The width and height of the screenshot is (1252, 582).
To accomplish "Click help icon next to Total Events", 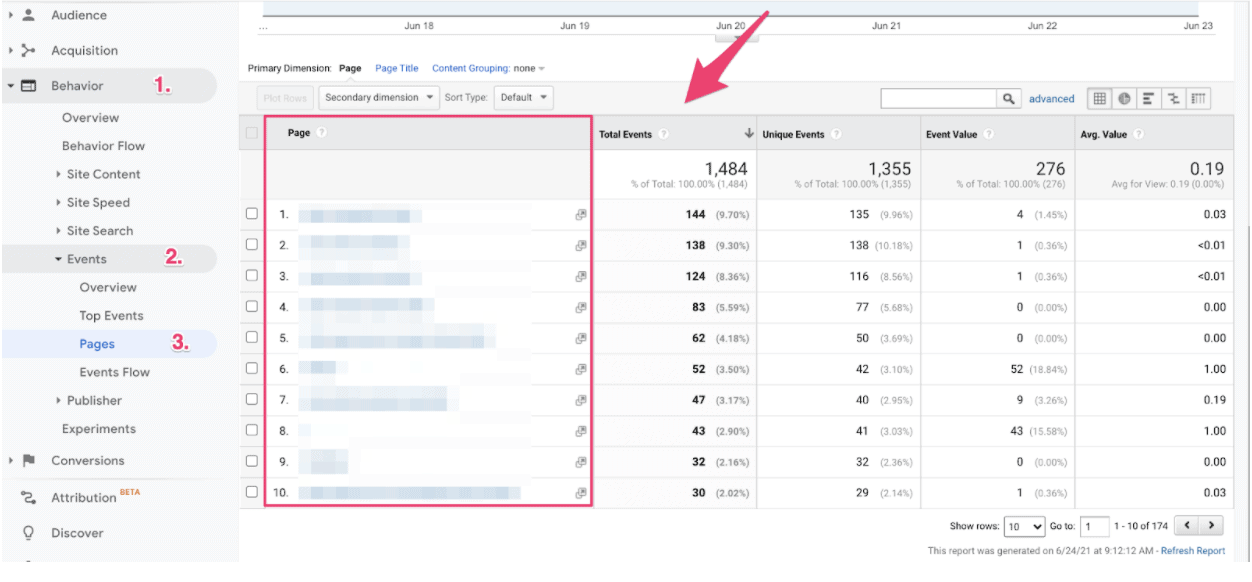I will (664, 134).
